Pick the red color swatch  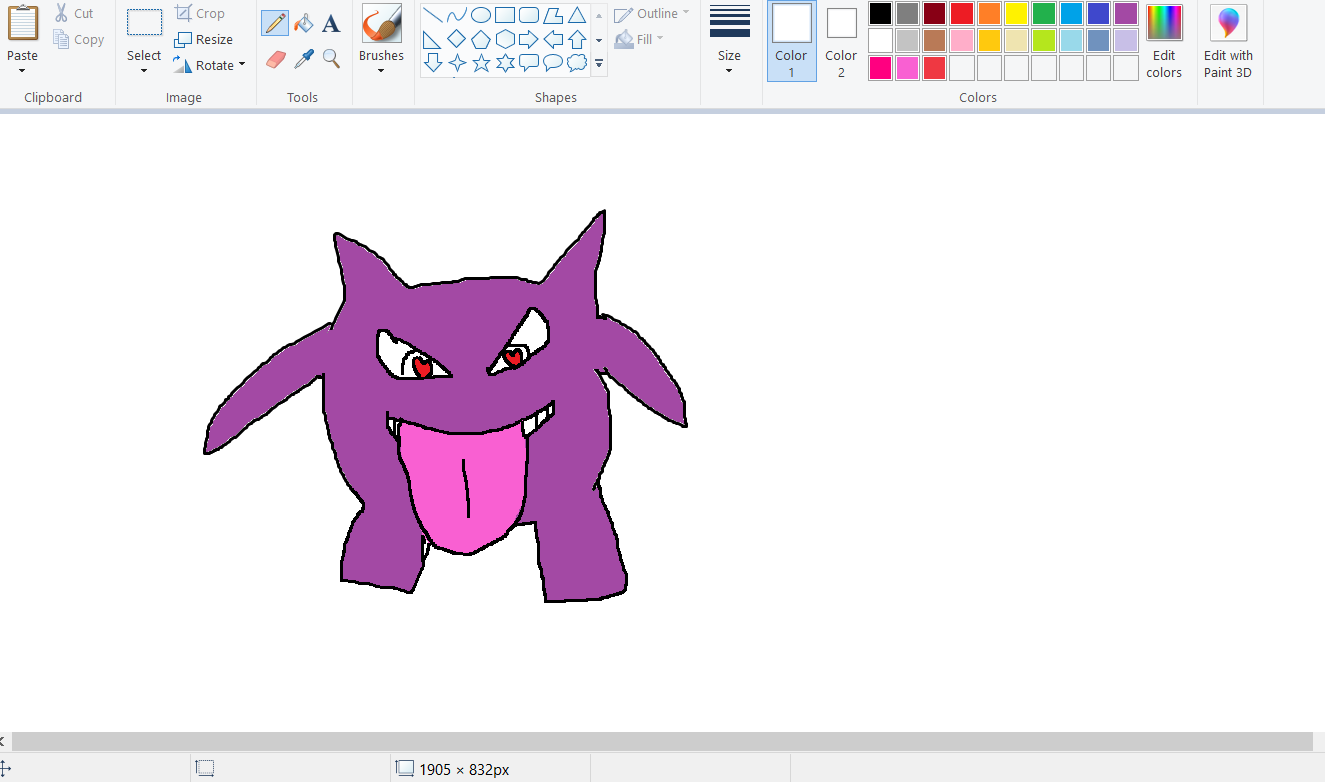pyautogui.click(x=962, y=13)
